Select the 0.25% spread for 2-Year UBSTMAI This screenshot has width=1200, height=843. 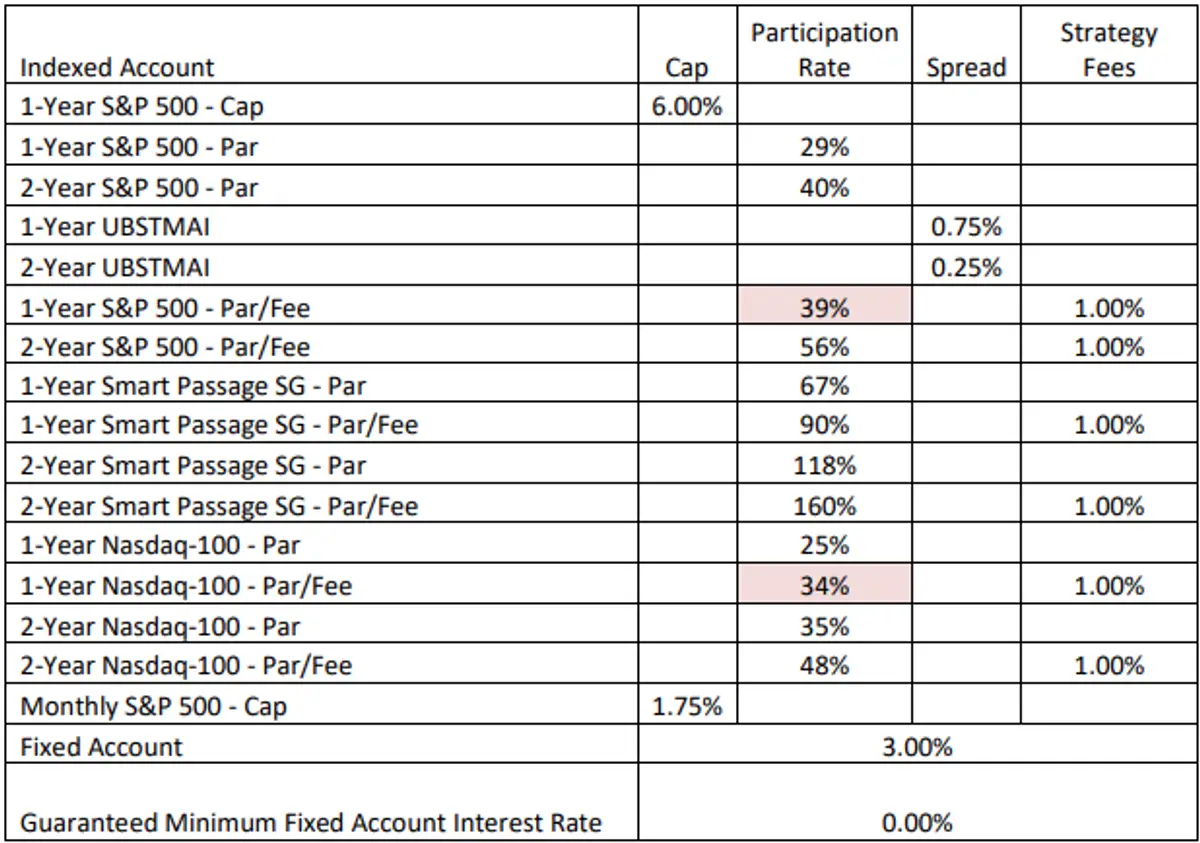[x=965, y=267]
